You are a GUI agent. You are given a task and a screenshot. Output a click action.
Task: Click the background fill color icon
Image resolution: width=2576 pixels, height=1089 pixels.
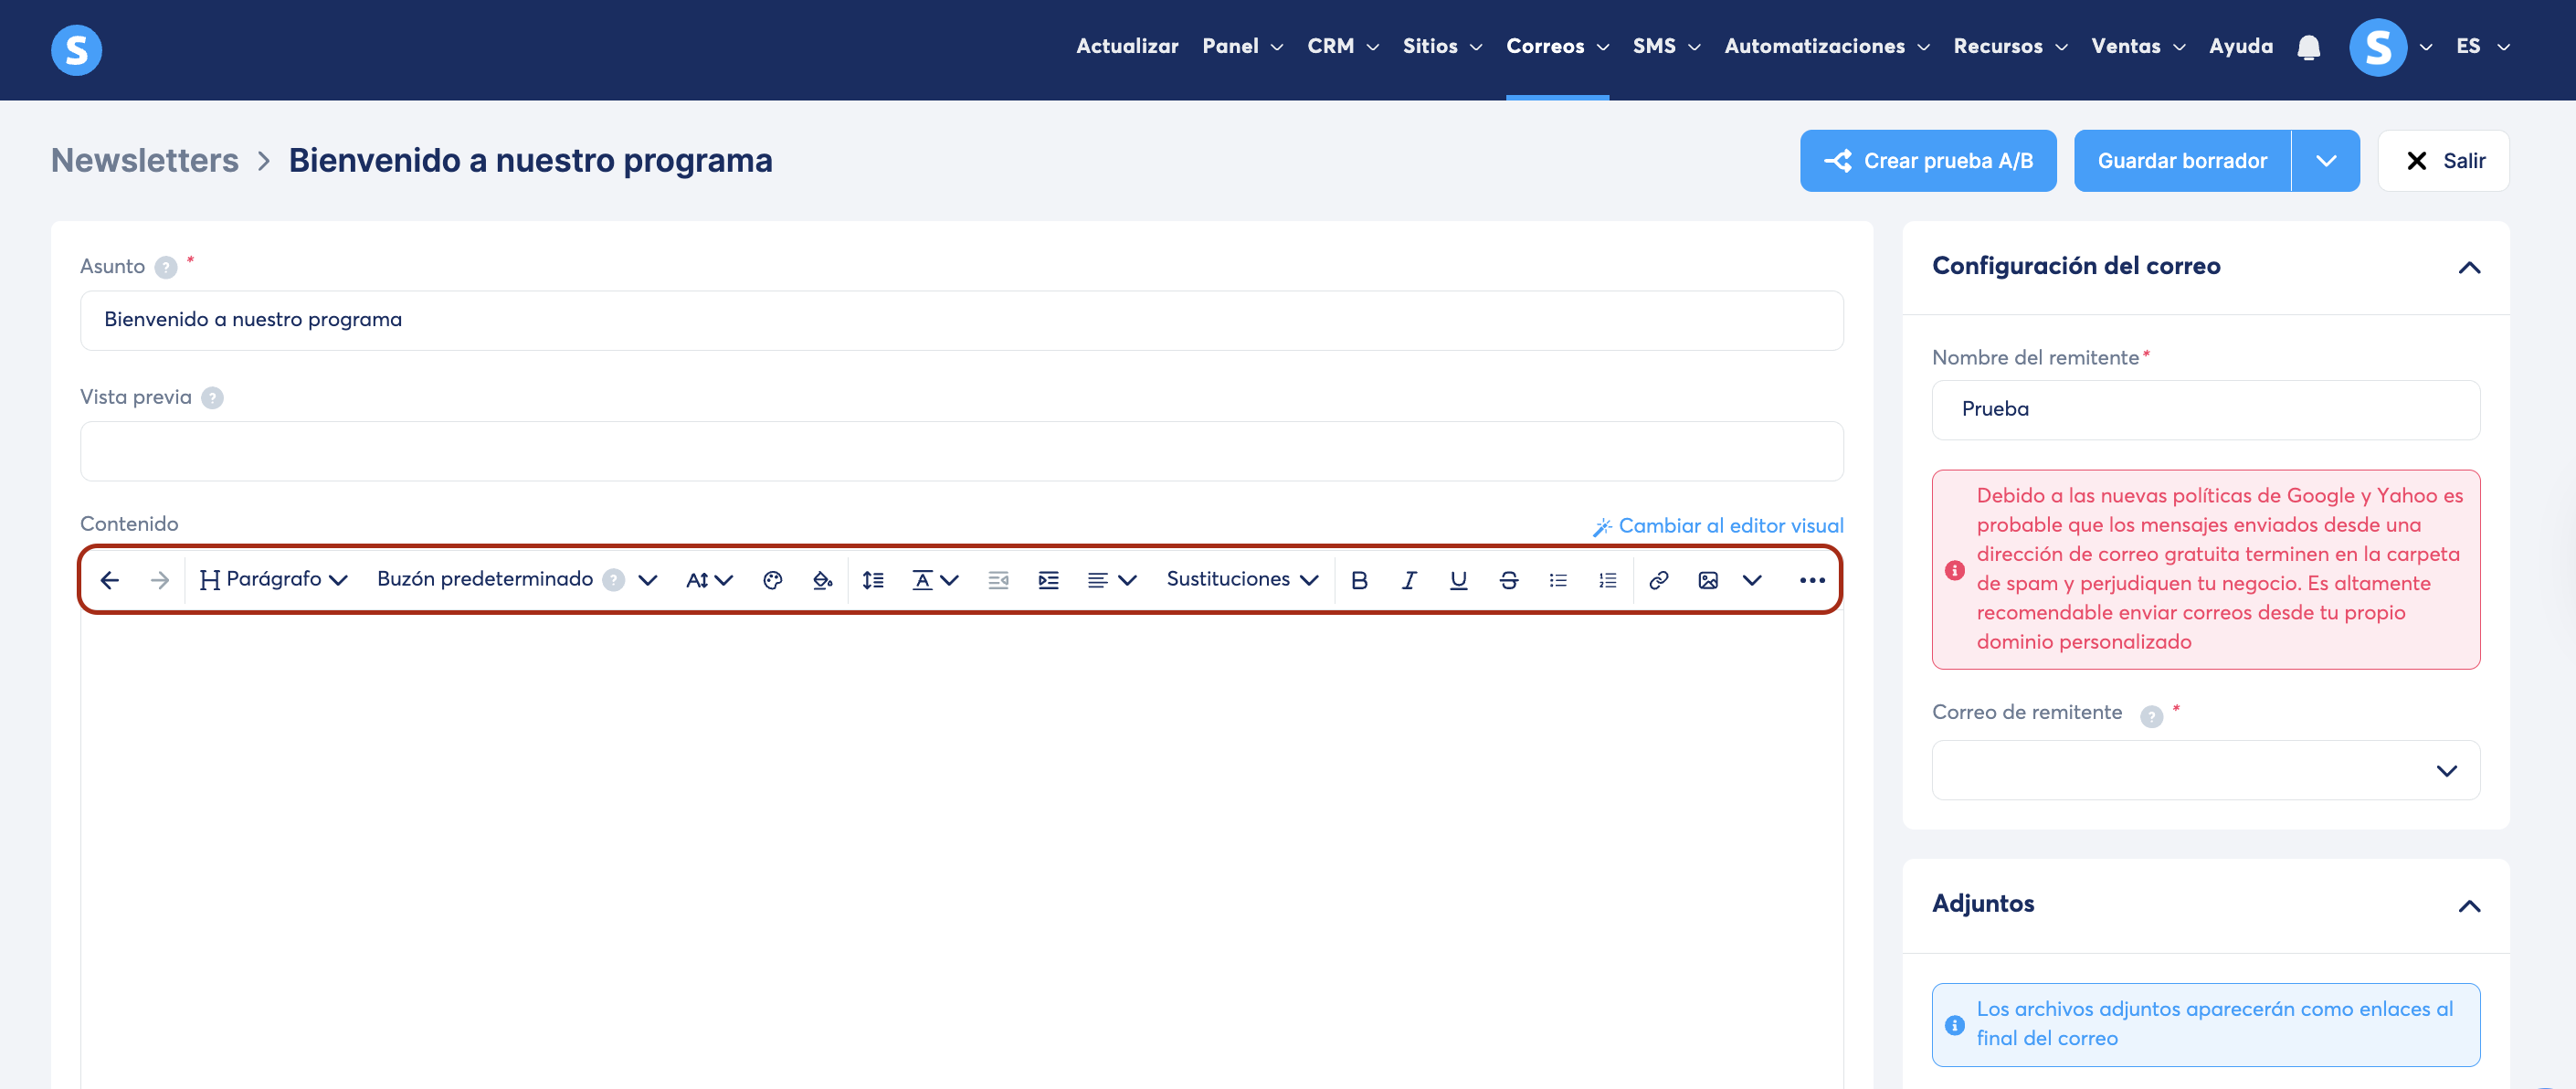coord(822,580)
